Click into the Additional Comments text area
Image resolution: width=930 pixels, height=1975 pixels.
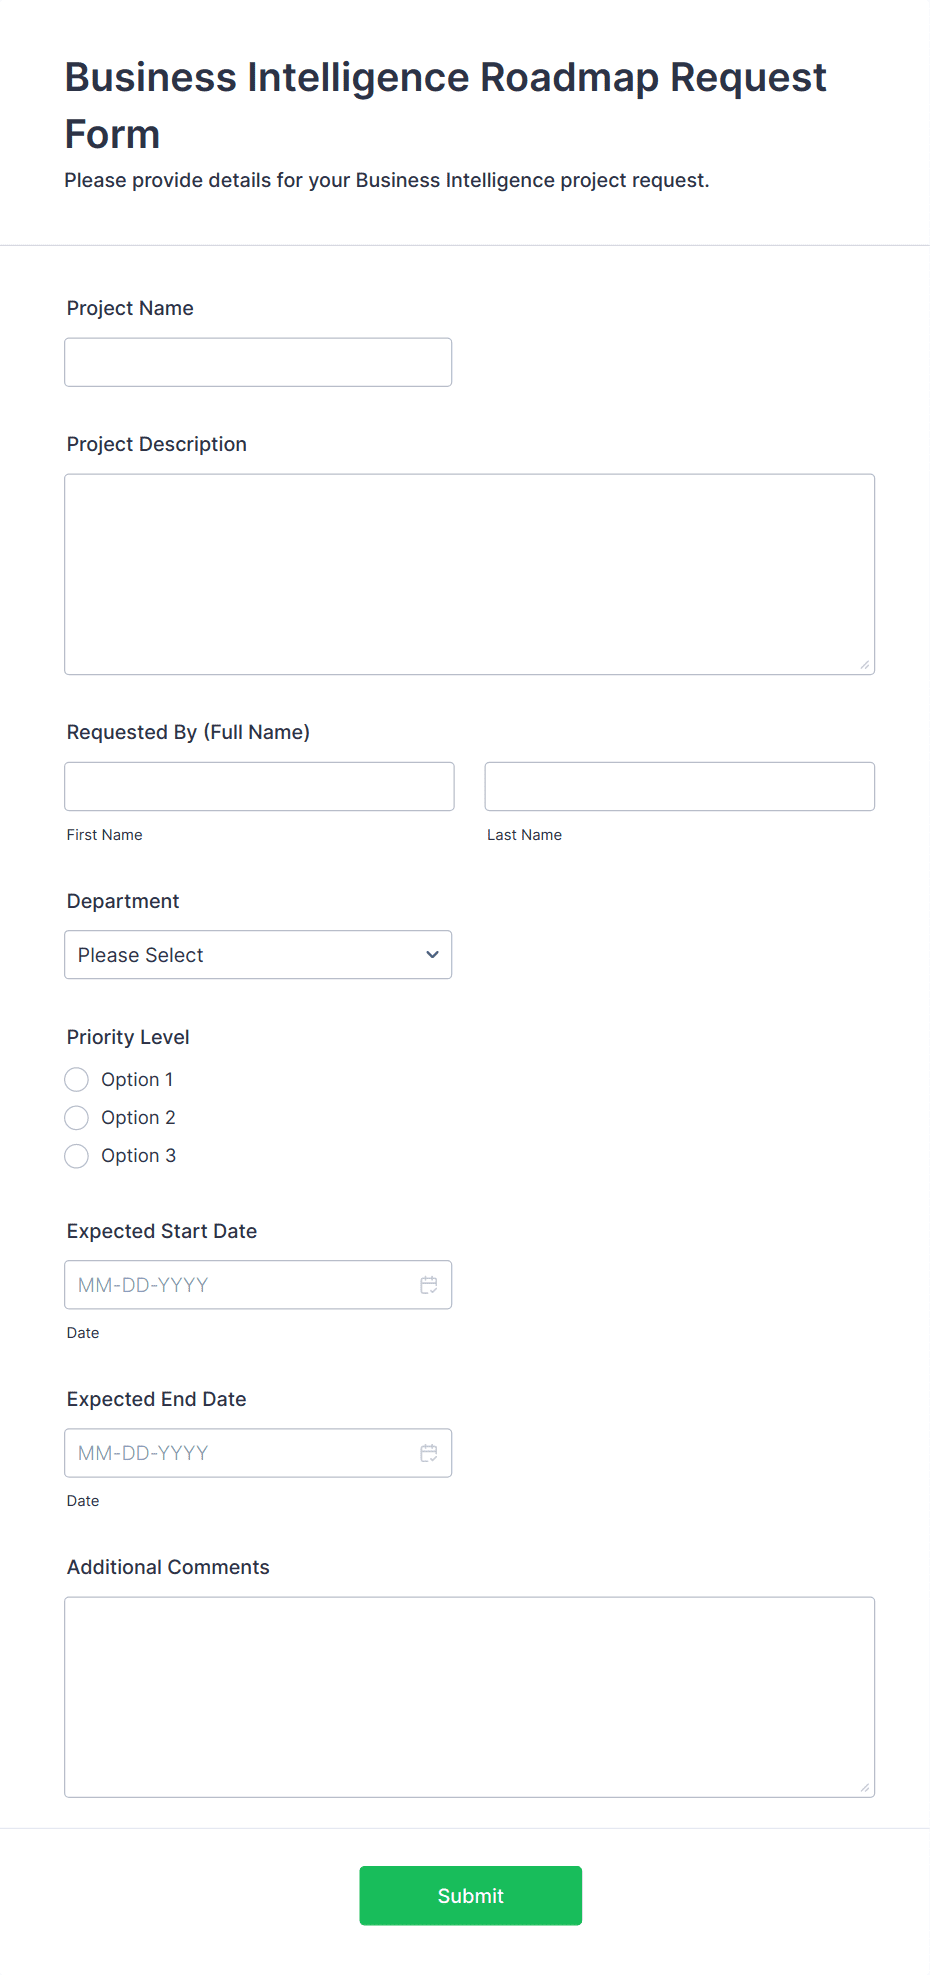pyautogui.click(x=469, y=1697)
